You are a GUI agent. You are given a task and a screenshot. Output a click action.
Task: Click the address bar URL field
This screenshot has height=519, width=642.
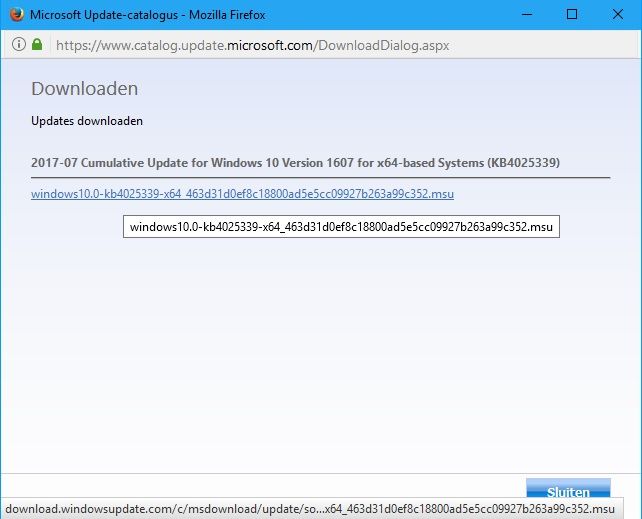pos(252,45)
